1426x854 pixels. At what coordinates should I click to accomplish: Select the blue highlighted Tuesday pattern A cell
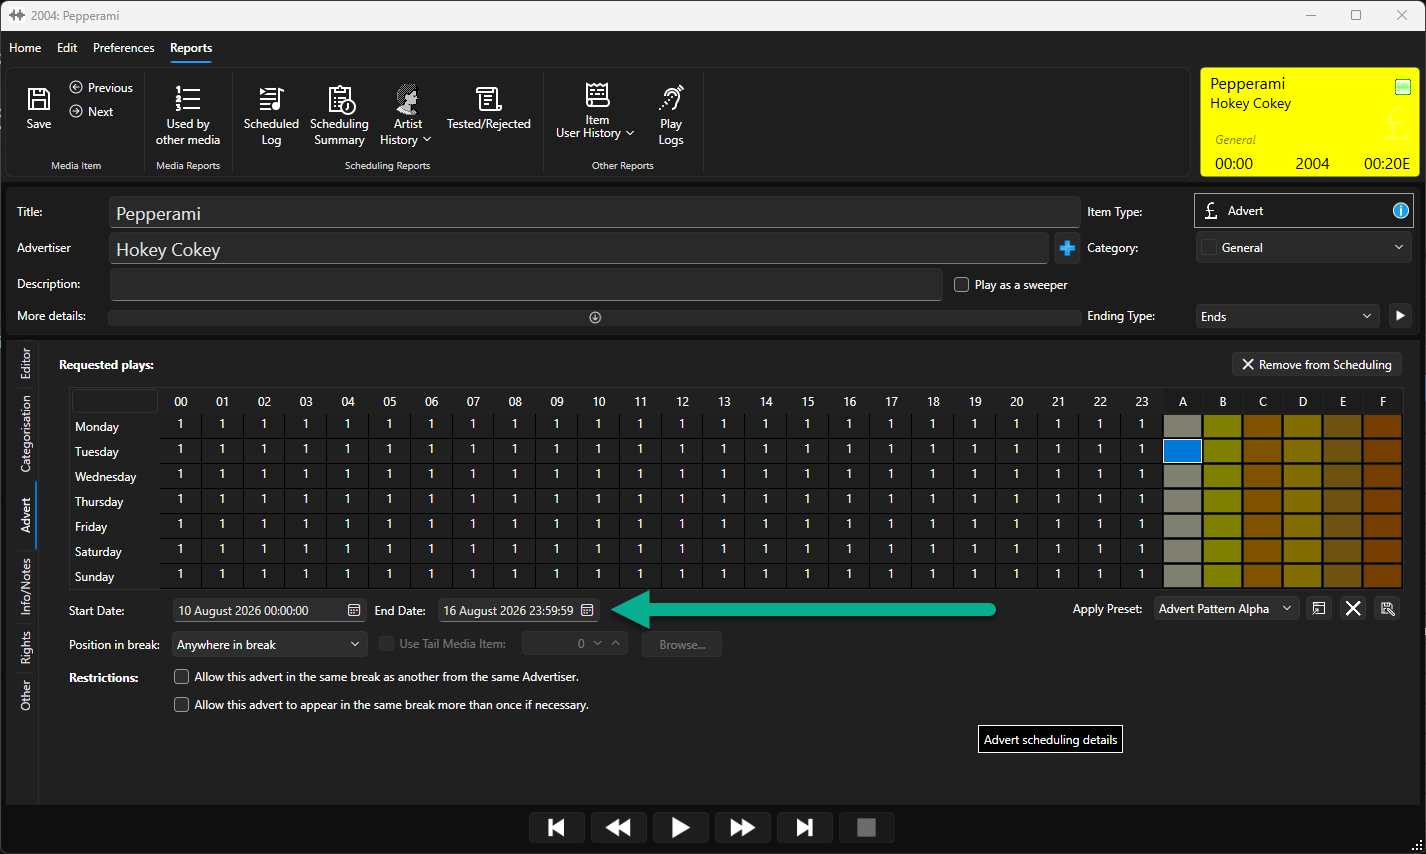pos(1182,451)
